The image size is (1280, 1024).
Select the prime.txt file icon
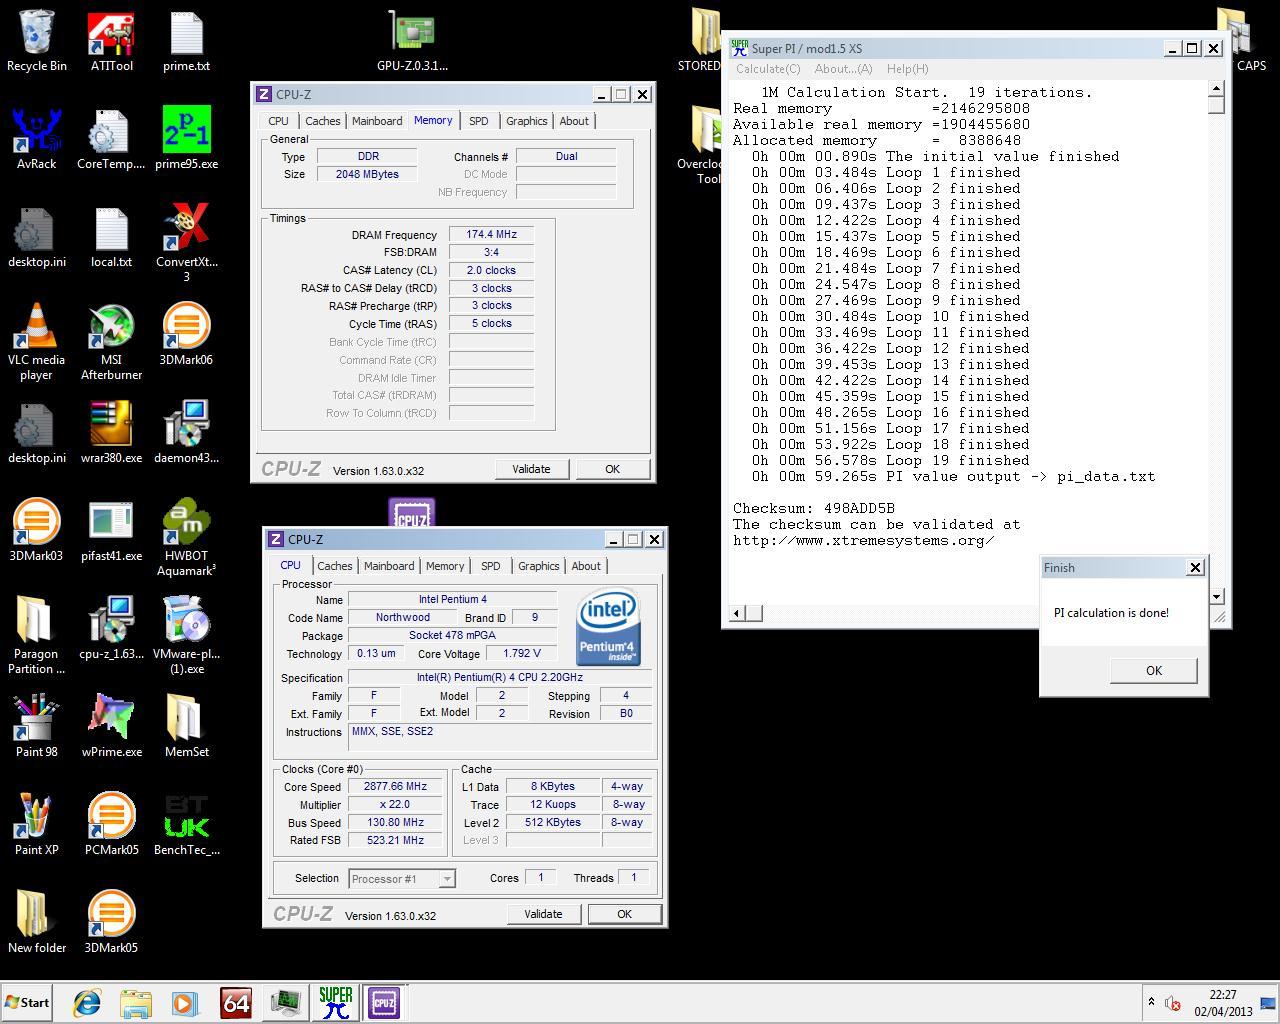[186, 41]
